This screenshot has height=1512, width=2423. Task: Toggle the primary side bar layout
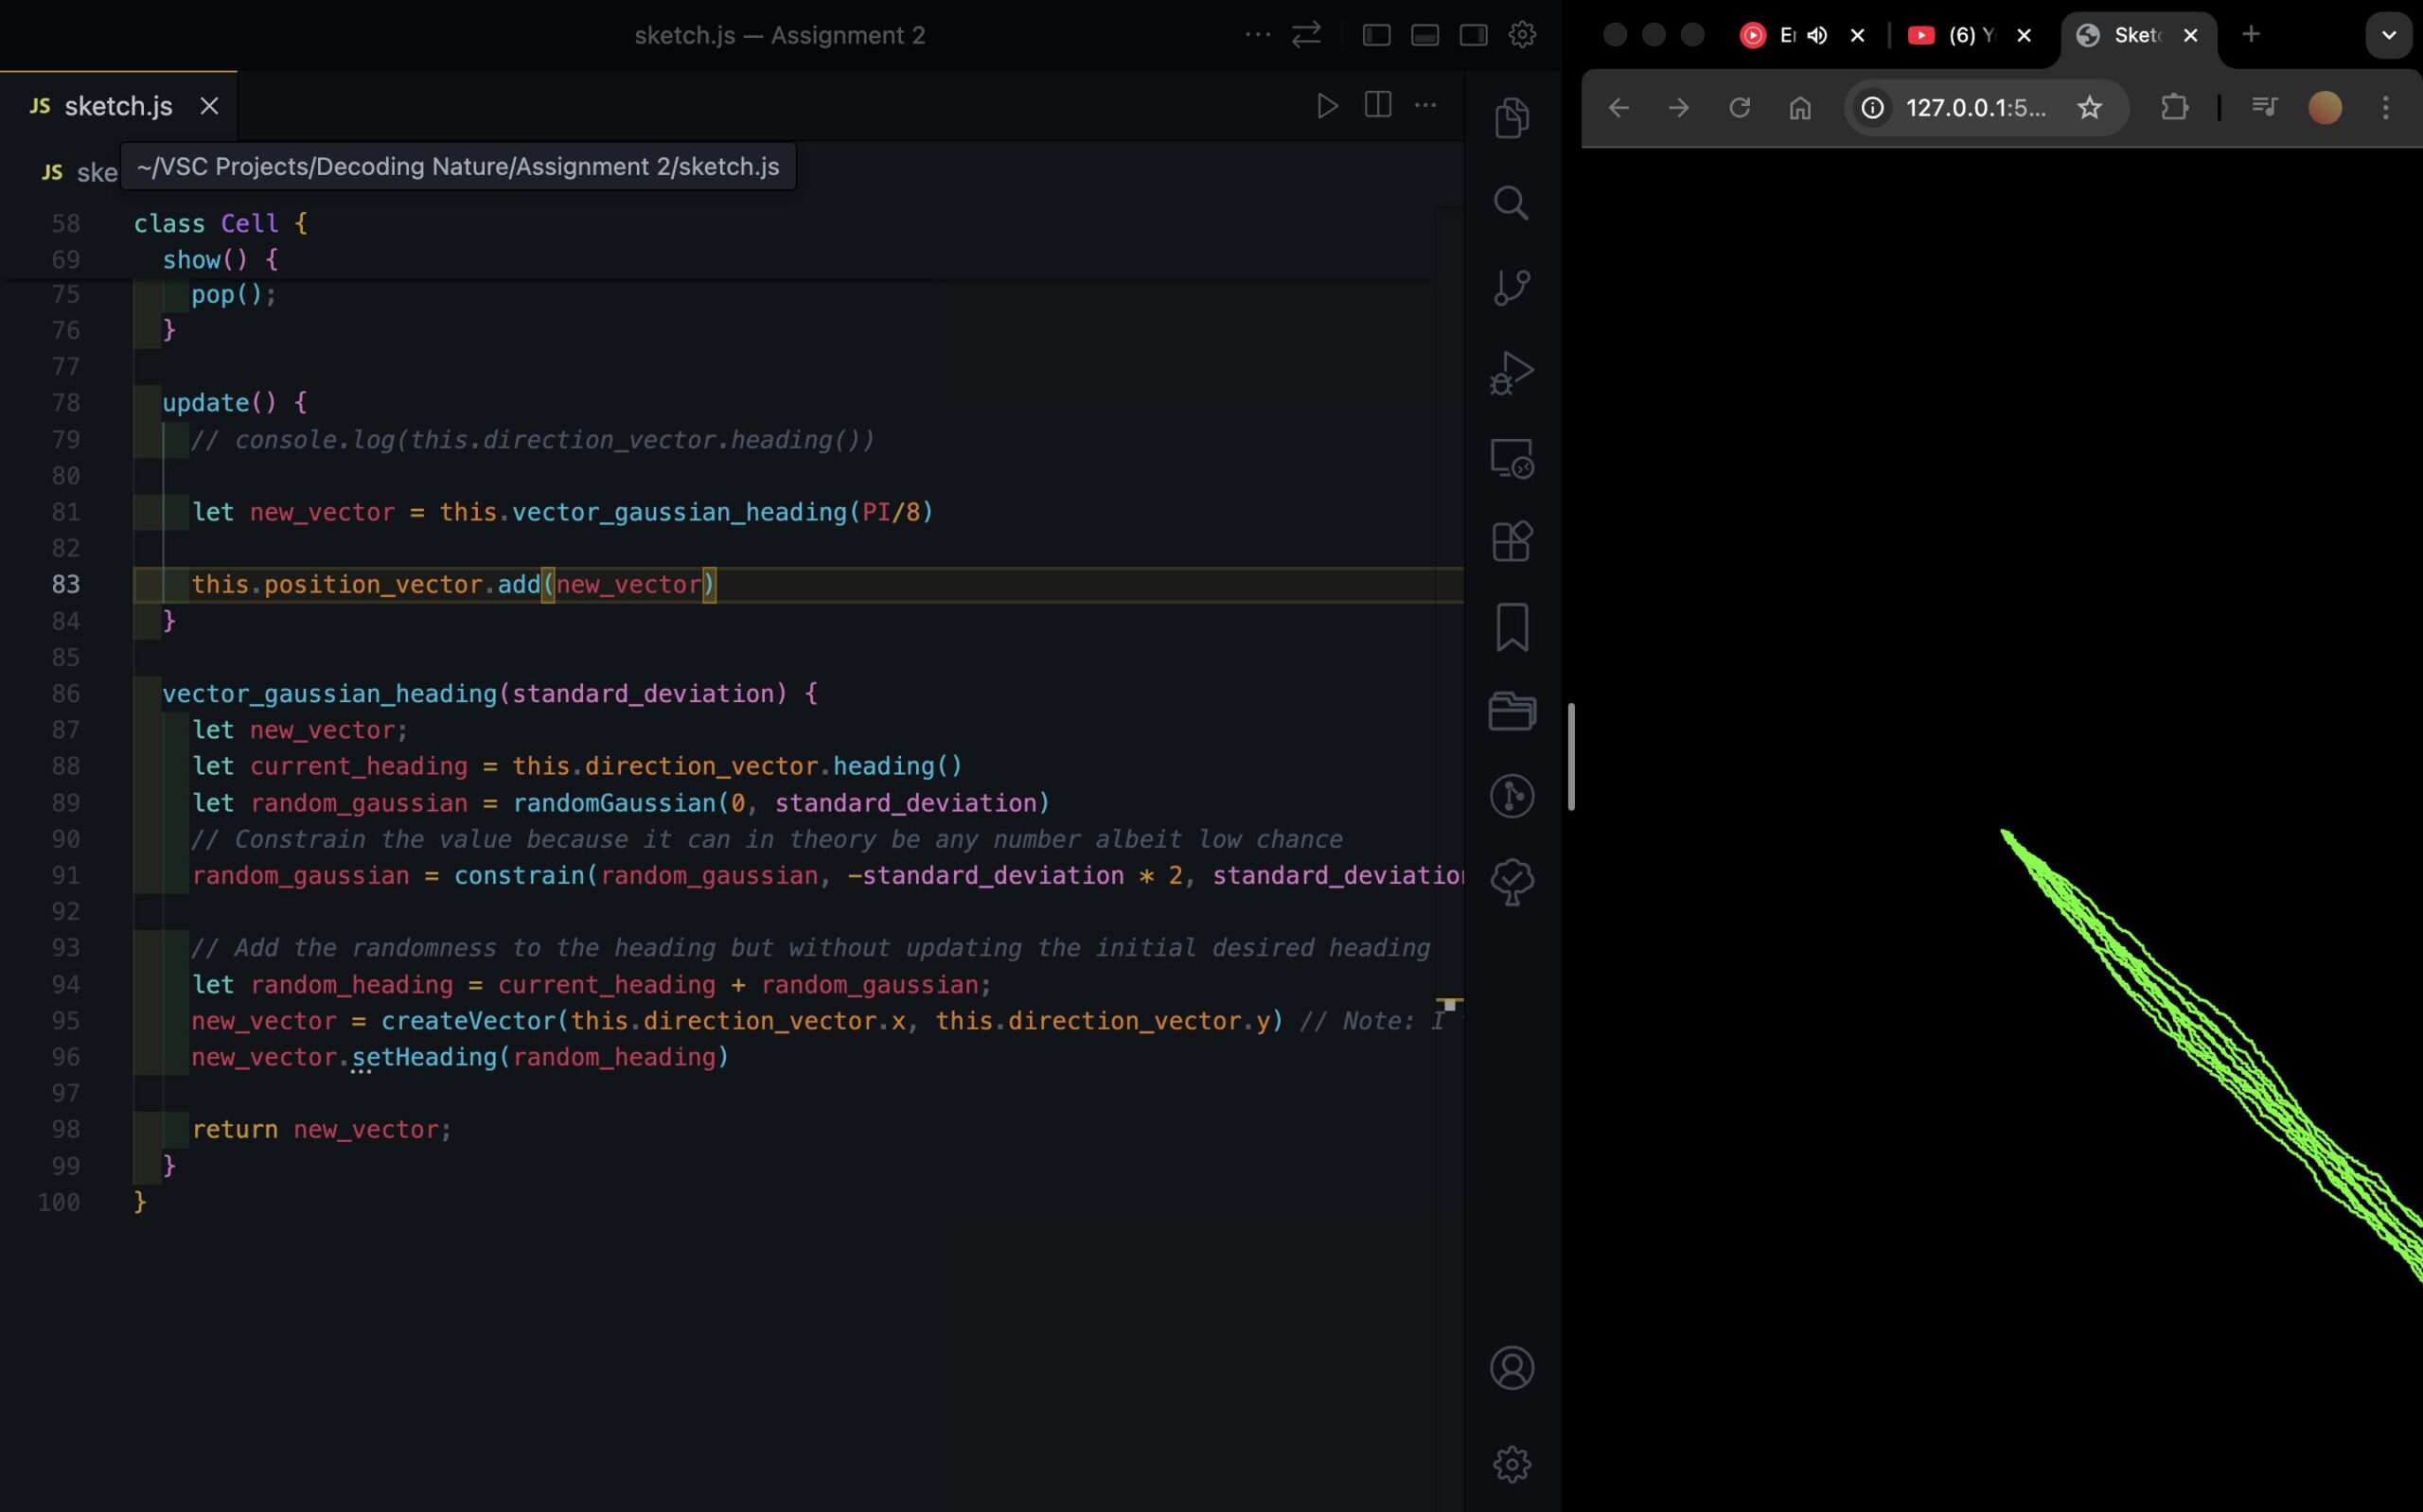[x=1376, y=35]
